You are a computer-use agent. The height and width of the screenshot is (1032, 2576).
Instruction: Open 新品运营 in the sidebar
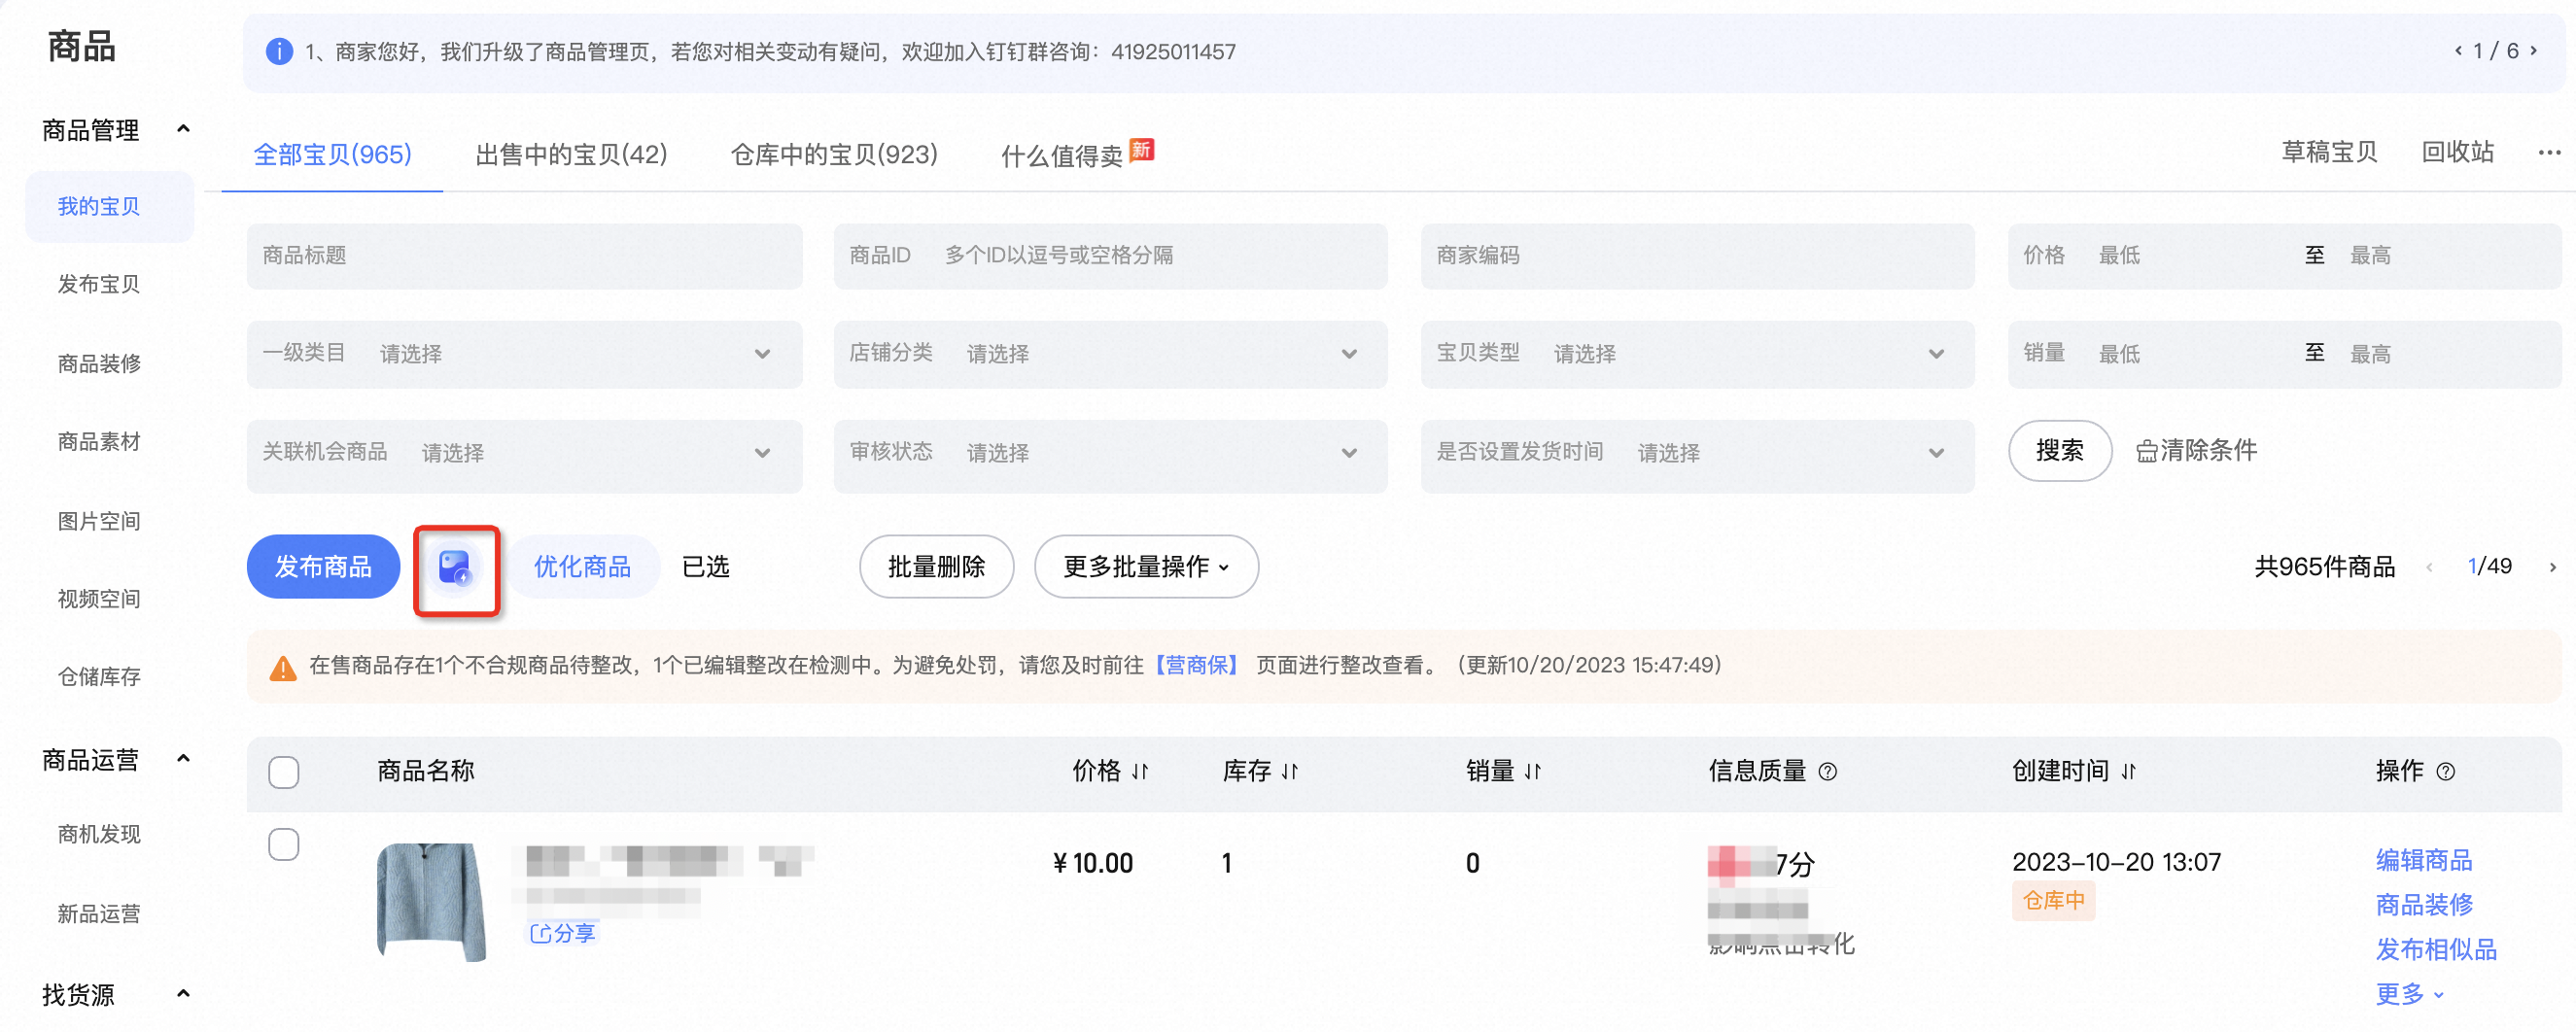pos(99,914)
